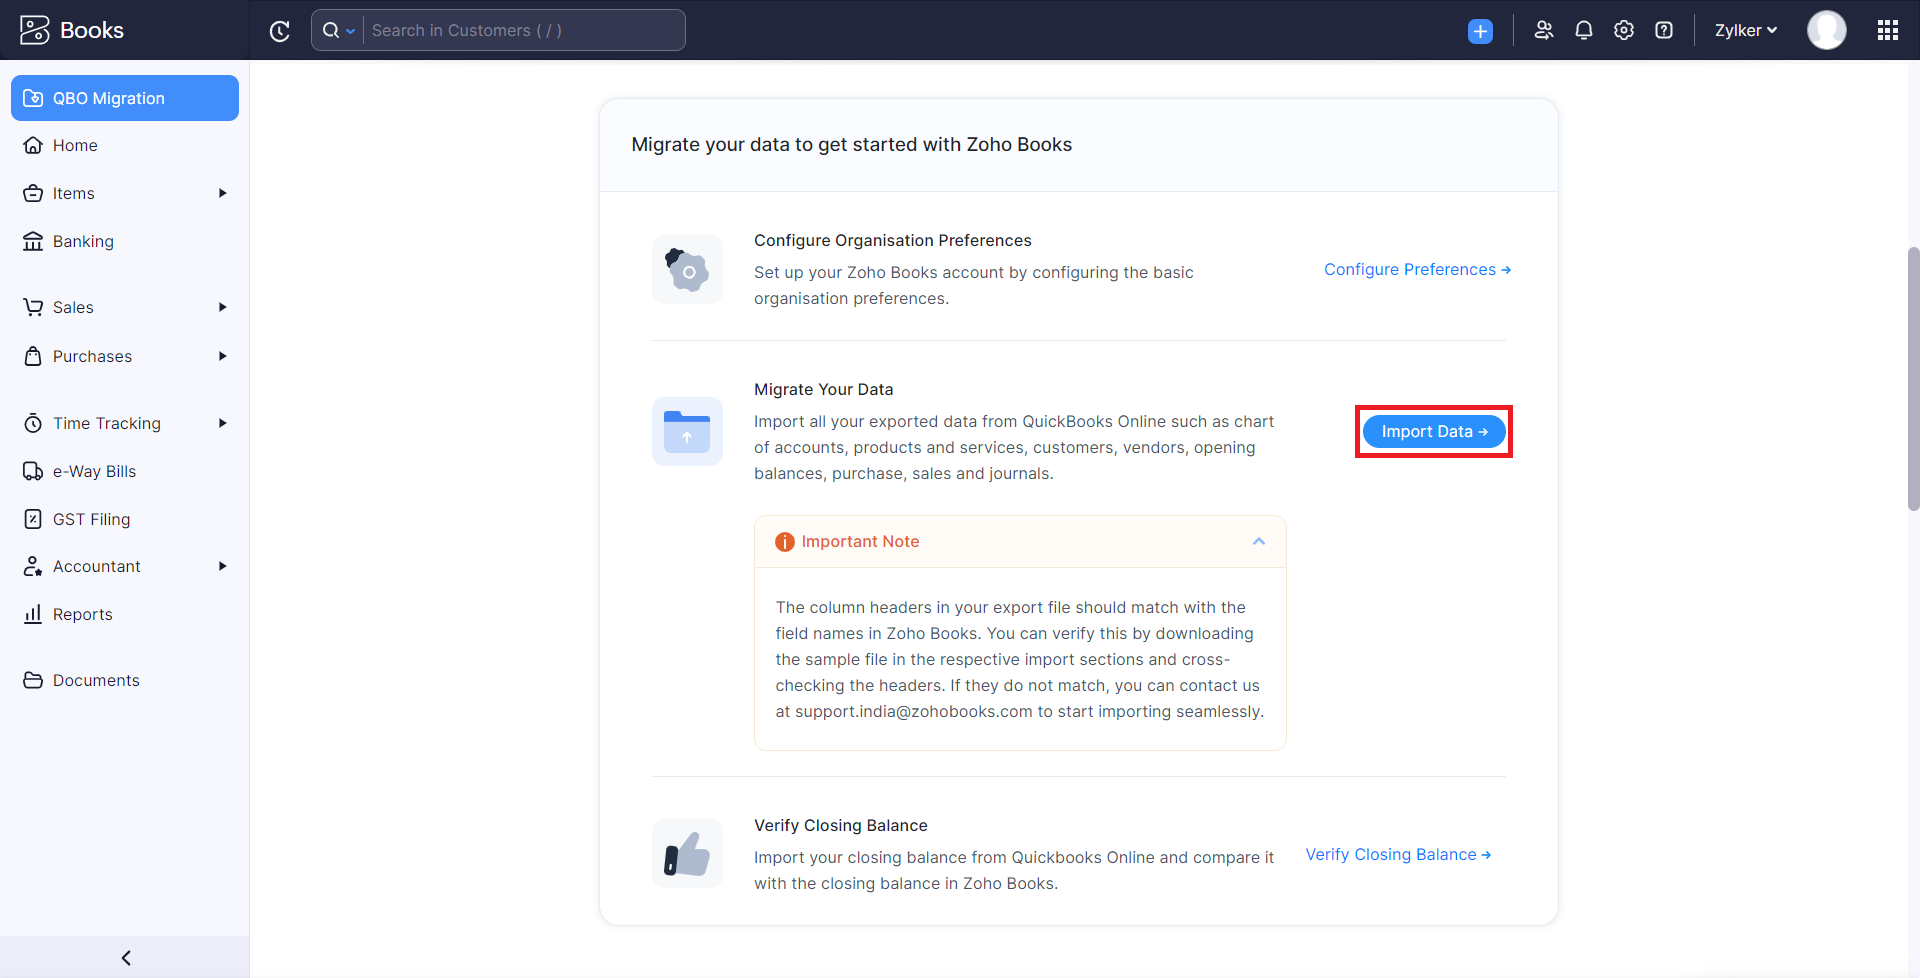Click the page vertical scrollbar
1920x978 pixels.
(x=1913, y=378)
